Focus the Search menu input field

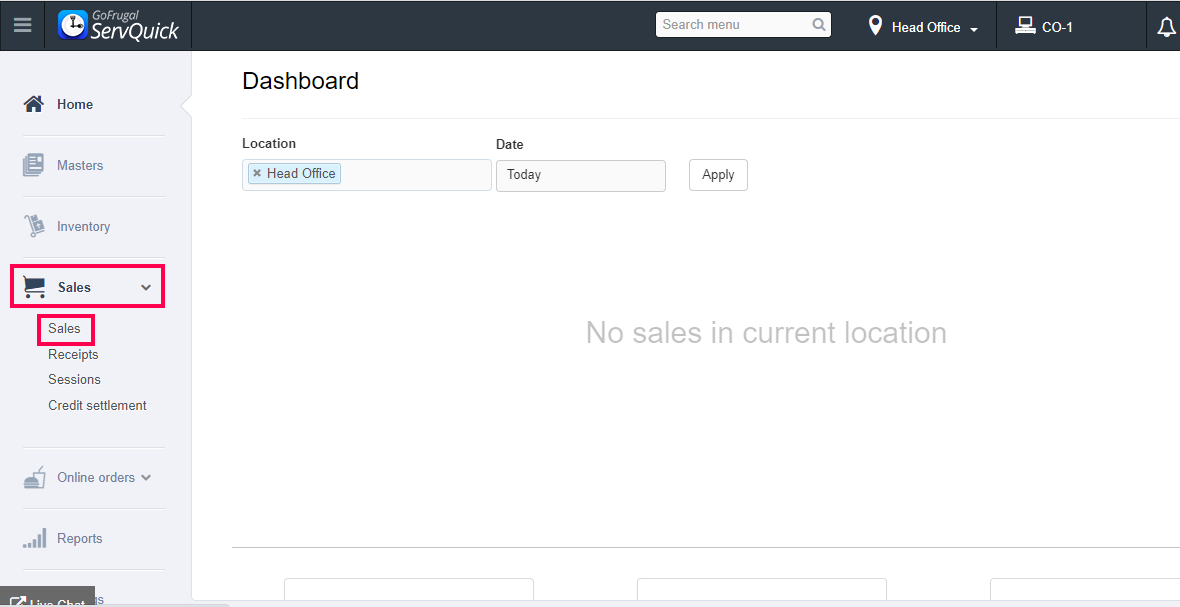(x=734, y=25)
